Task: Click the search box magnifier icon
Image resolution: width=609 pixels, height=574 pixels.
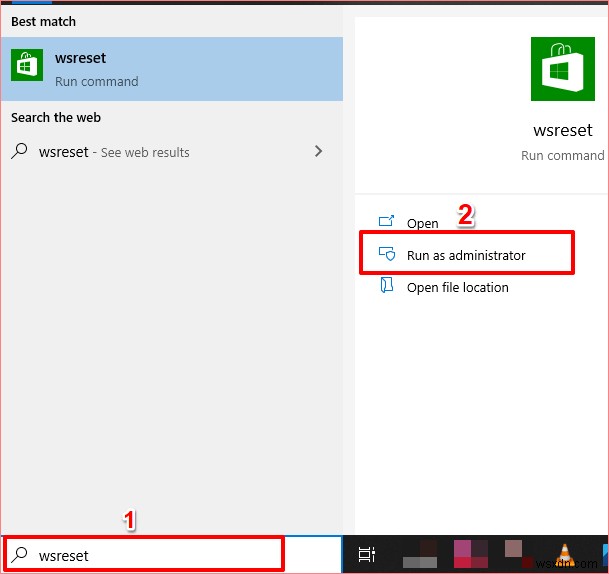Action: [x=19, y=555]
